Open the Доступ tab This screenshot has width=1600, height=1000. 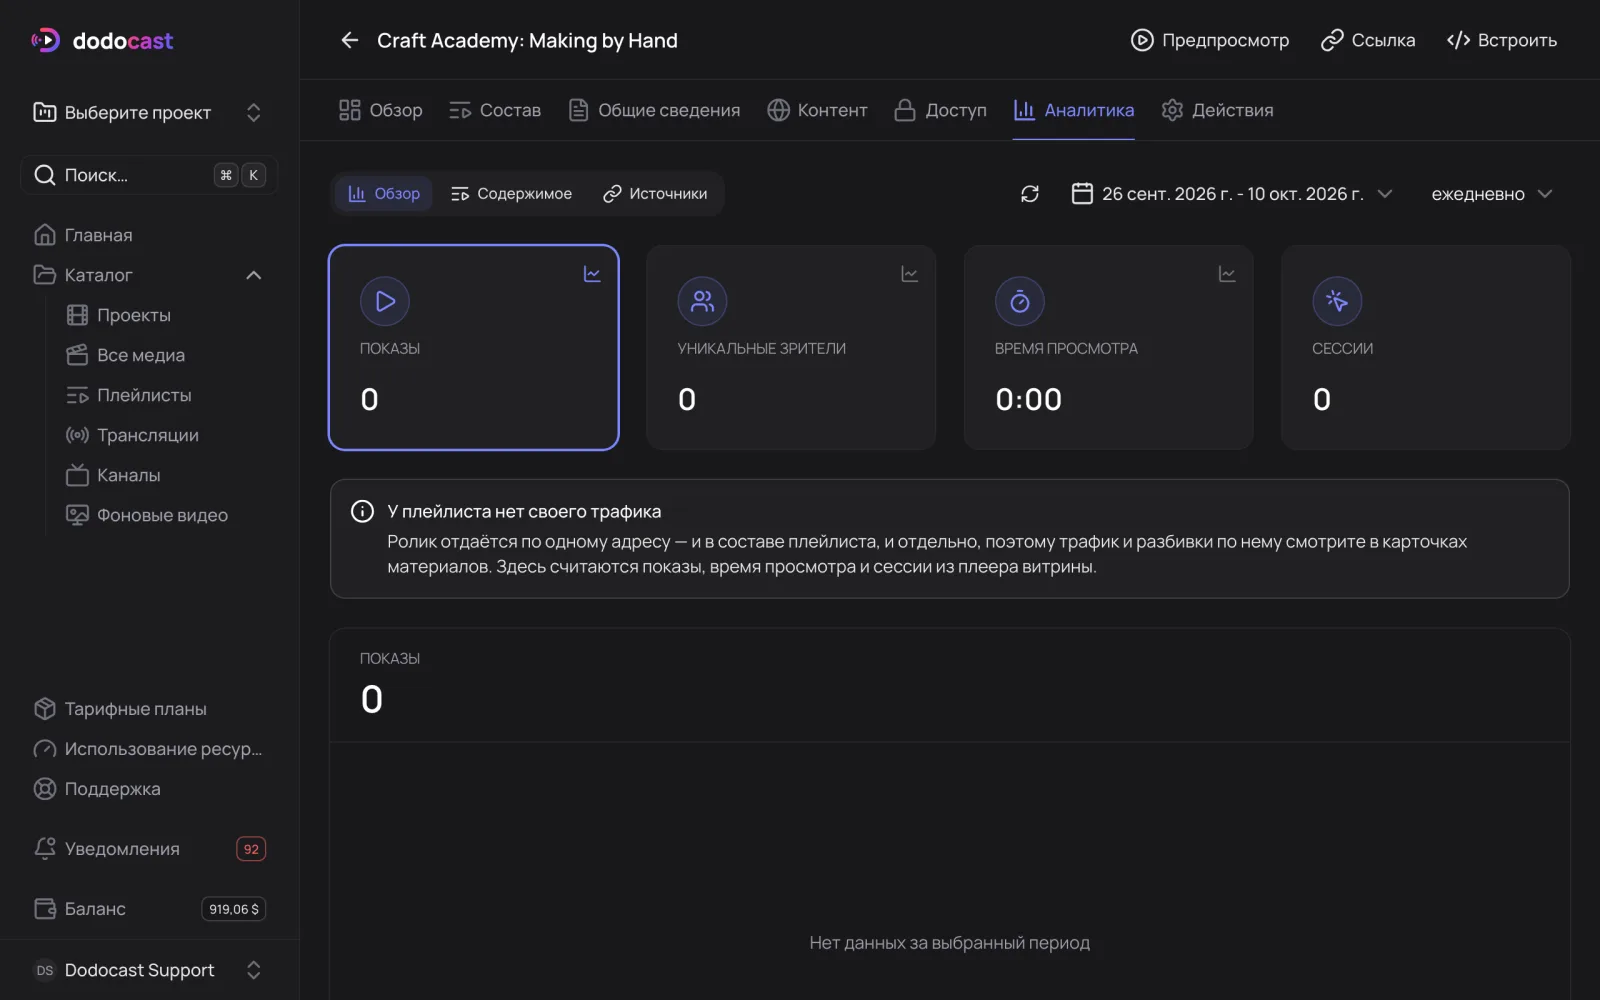[940, 110]
